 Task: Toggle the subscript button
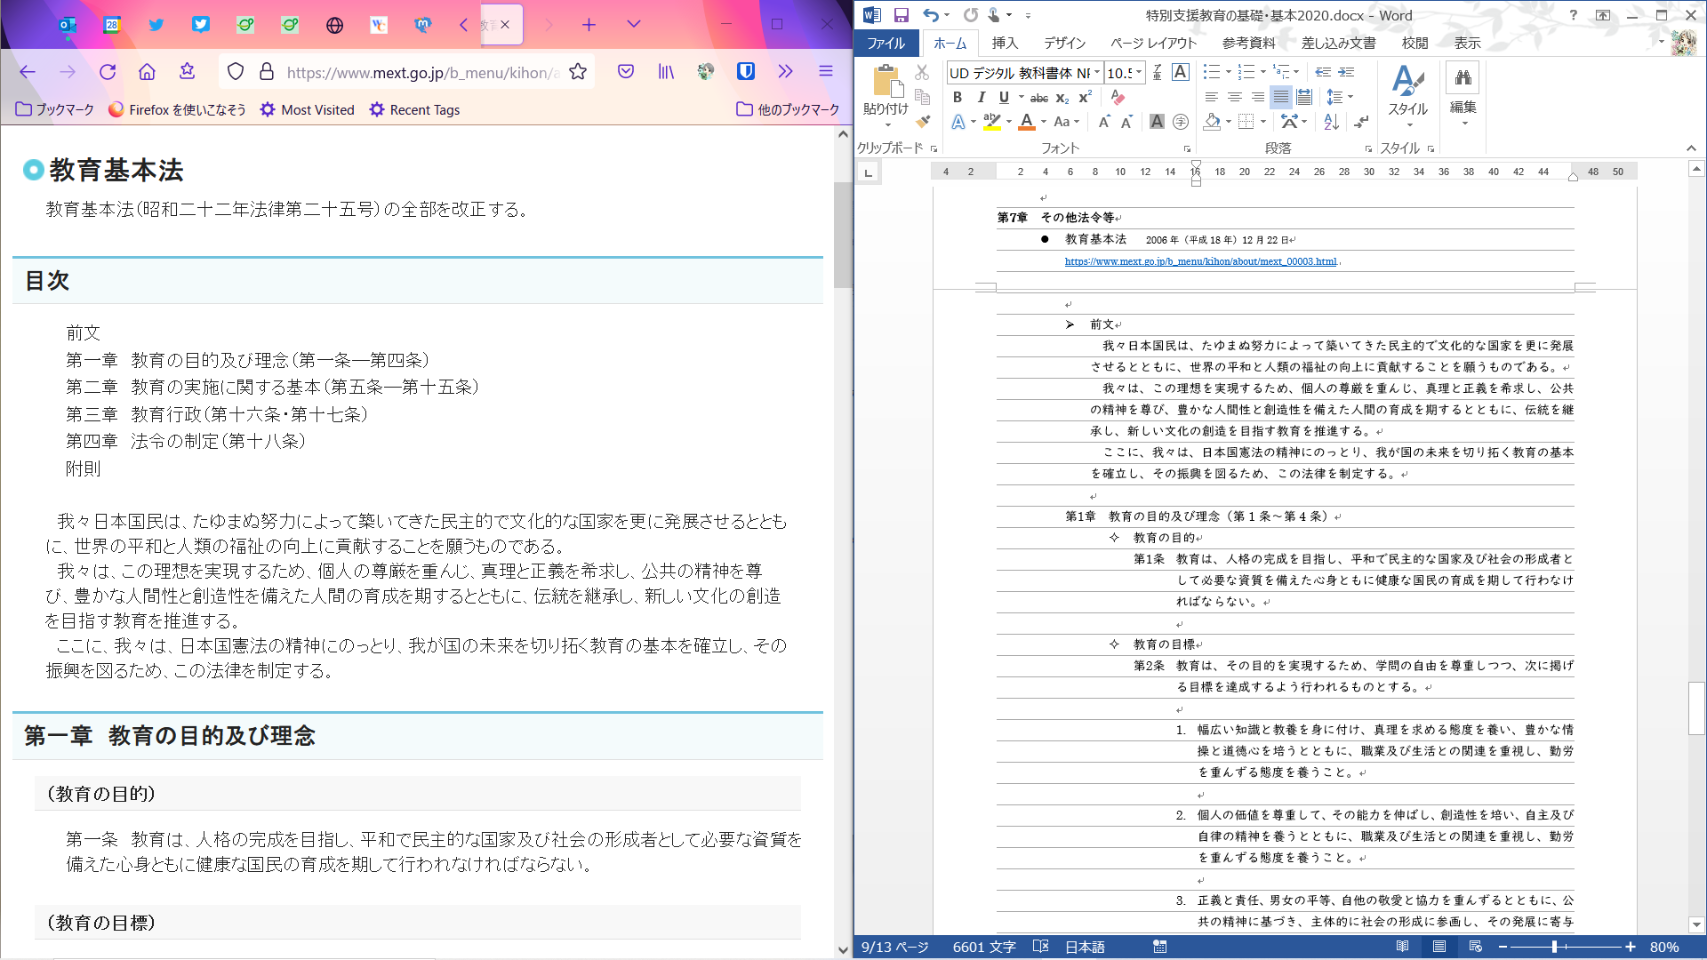click(1062, 98)
